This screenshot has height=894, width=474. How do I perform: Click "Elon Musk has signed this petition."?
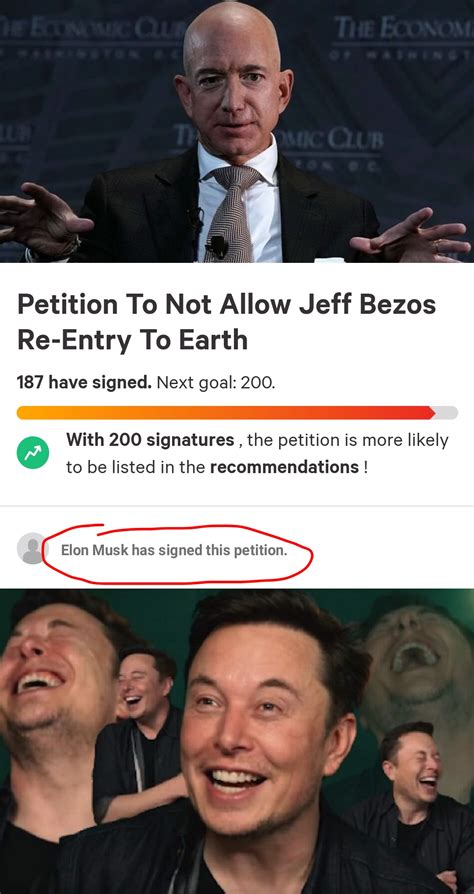(x=174, y=551)
